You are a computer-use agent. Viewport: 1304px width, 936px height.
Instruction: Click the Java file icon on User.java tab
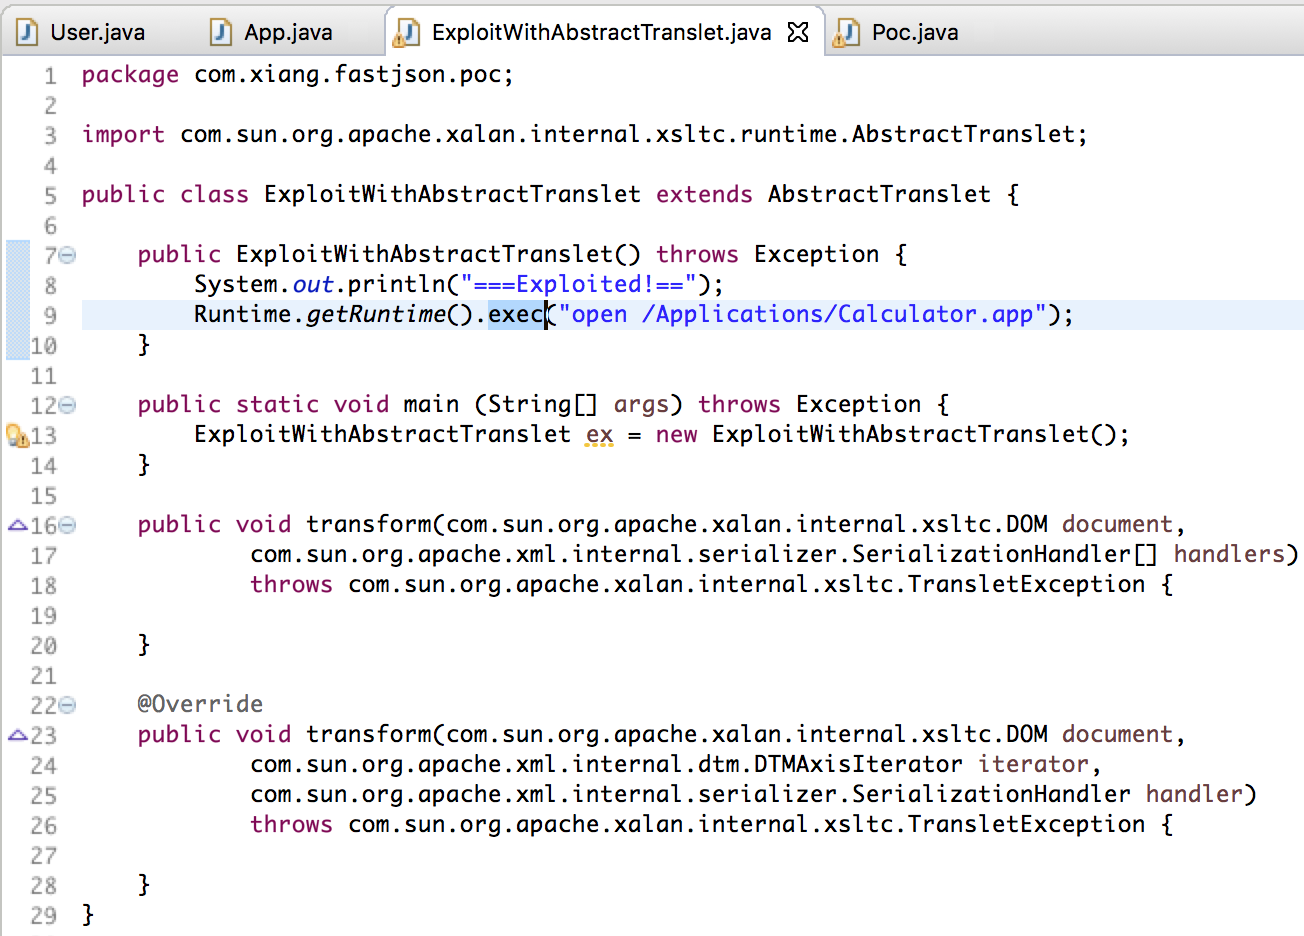click(x=27, y=33)
